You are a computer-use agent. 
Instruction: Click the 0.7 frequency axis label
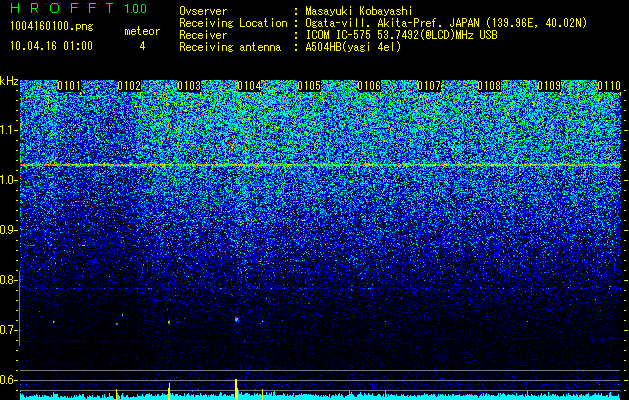8,330
